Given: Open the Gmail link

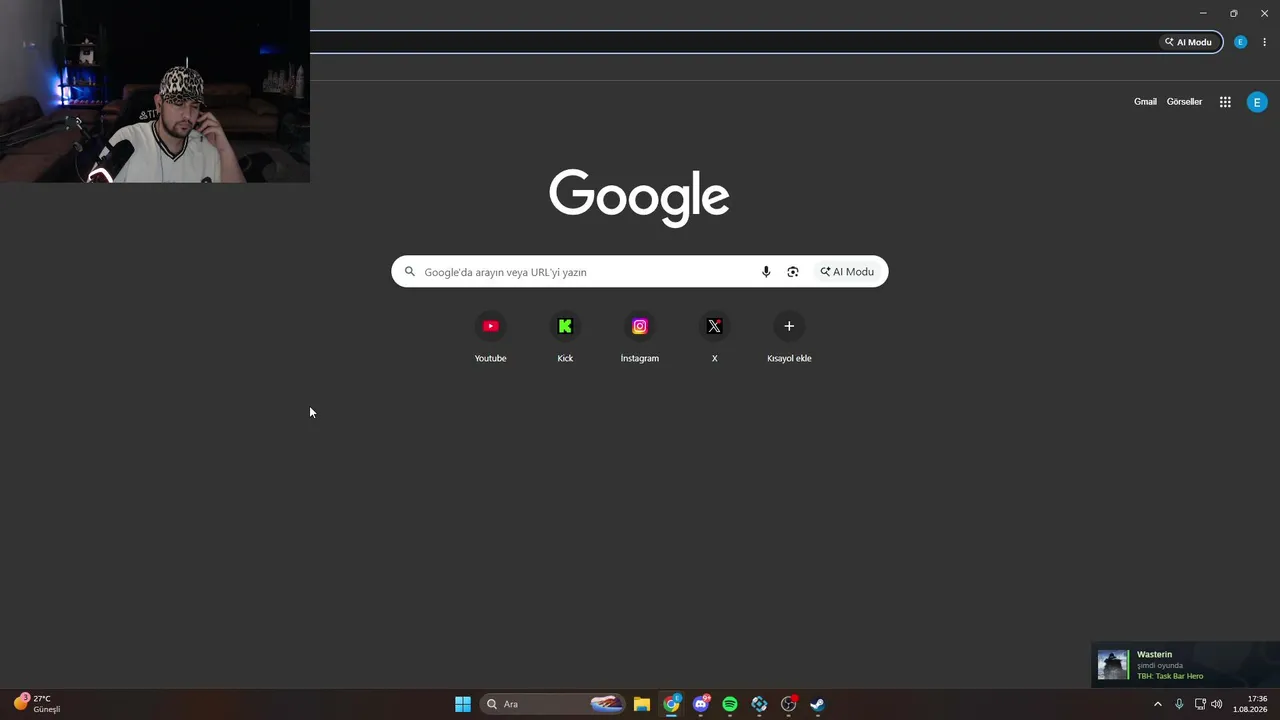Looking at the screenshot, I should [x=1145, y=102].
